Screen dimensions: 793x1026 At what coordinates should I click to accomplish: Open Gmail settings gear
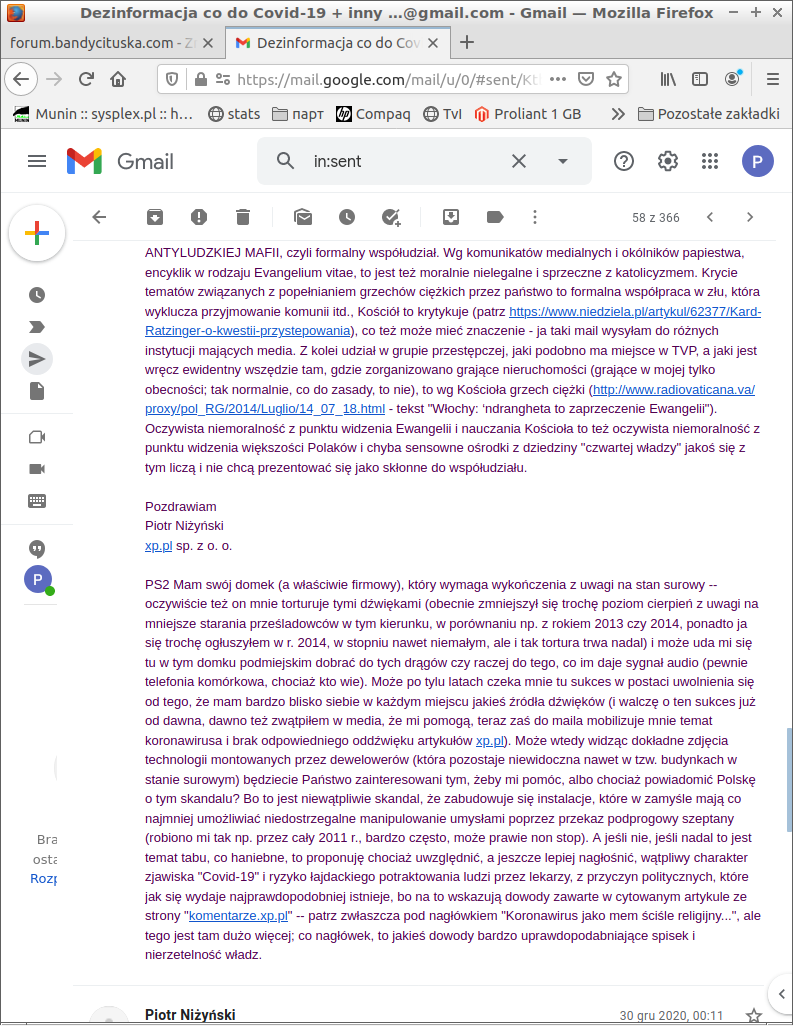667,161
